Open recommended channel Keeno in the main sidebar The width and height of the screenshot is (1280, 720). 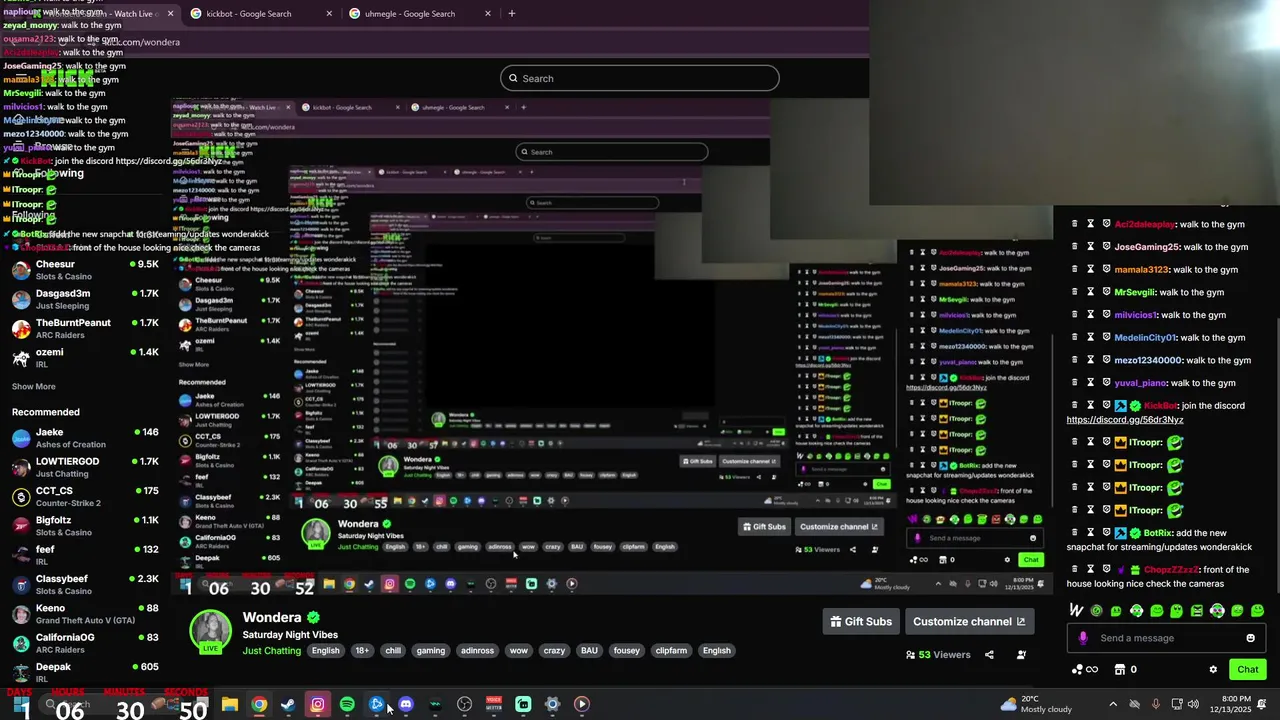click(86, 613)
